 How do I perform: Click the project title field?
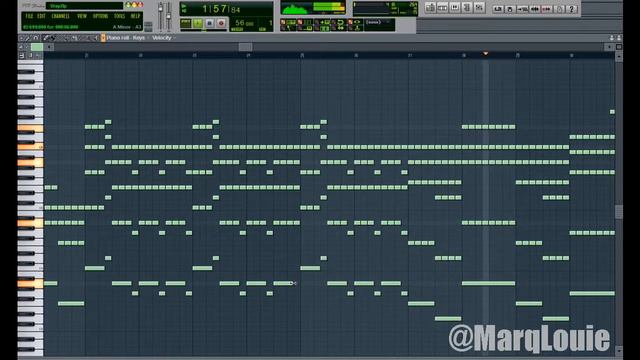pos(84,5)
